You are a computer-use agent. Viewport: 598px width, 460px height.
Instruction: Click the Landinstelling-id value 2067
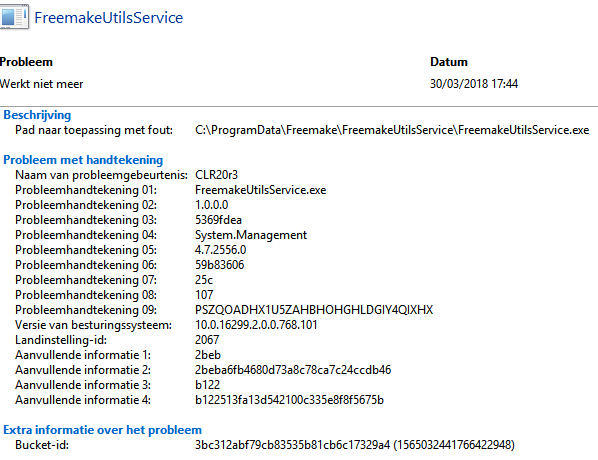[x=207, y=340]
